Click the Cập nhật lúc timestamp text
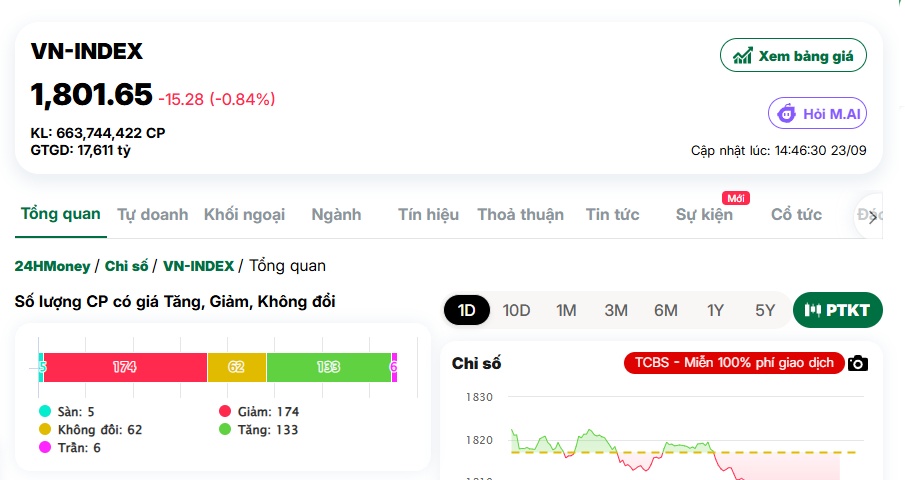Screen dimensions: 905x480 779,151
